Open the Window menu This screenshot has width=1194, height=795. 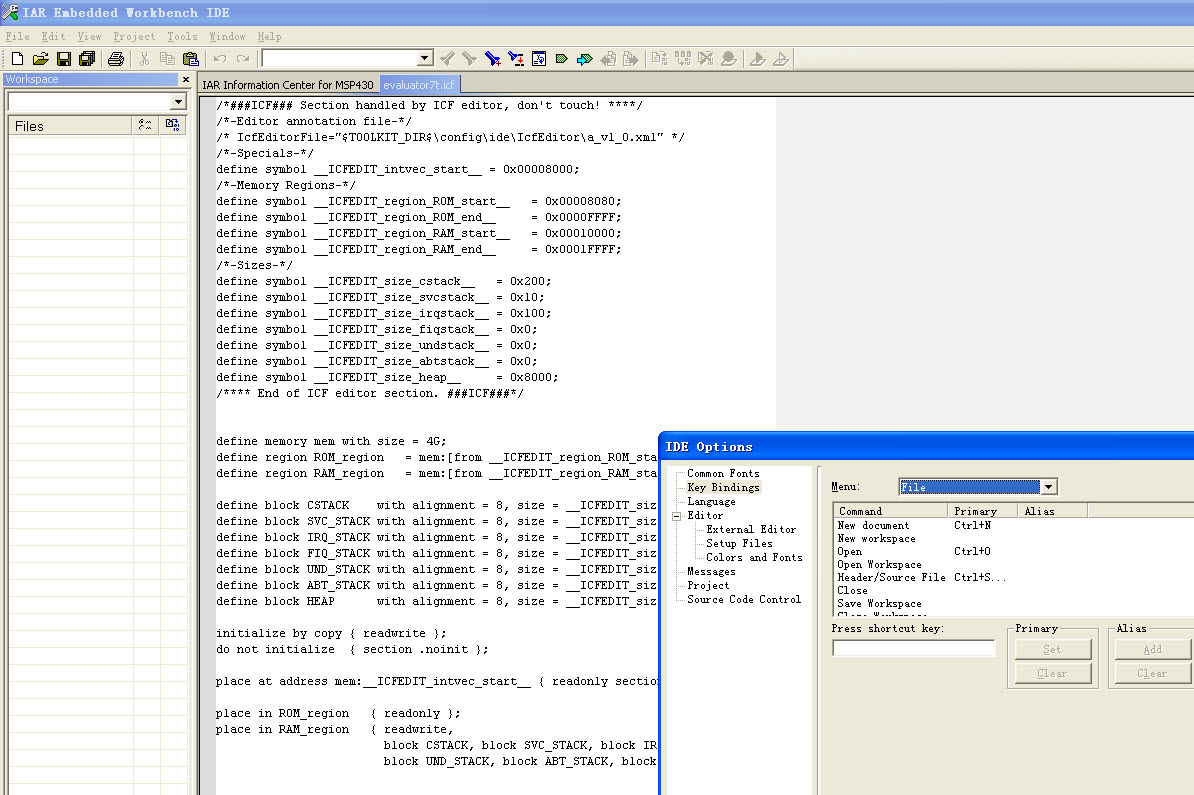[x=227, y=37]
